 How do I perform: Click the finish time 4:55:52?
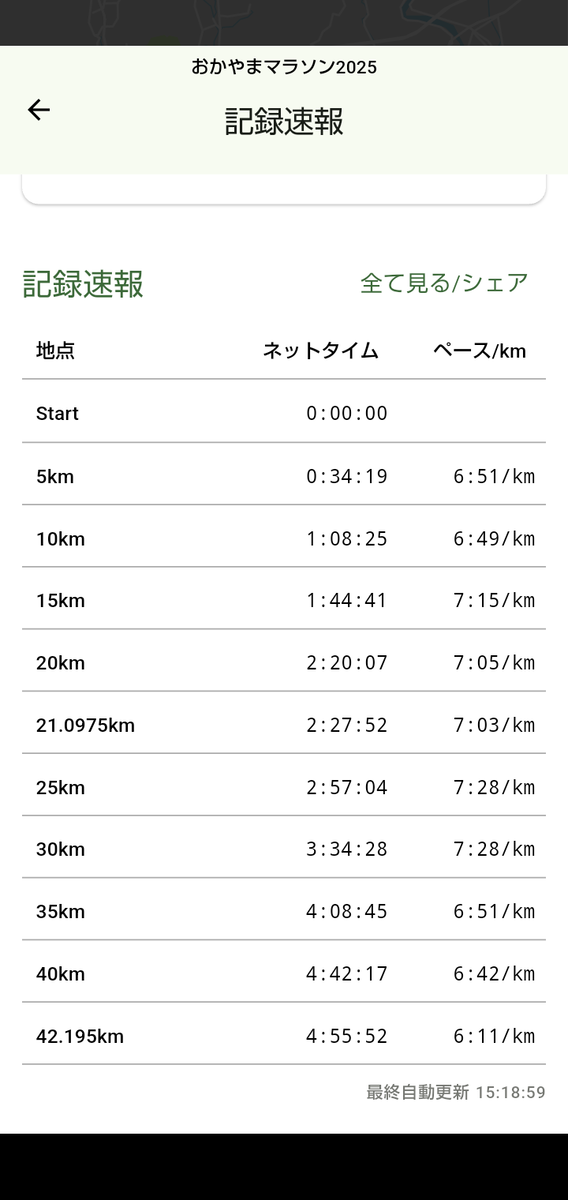[x=347, y=1036]
